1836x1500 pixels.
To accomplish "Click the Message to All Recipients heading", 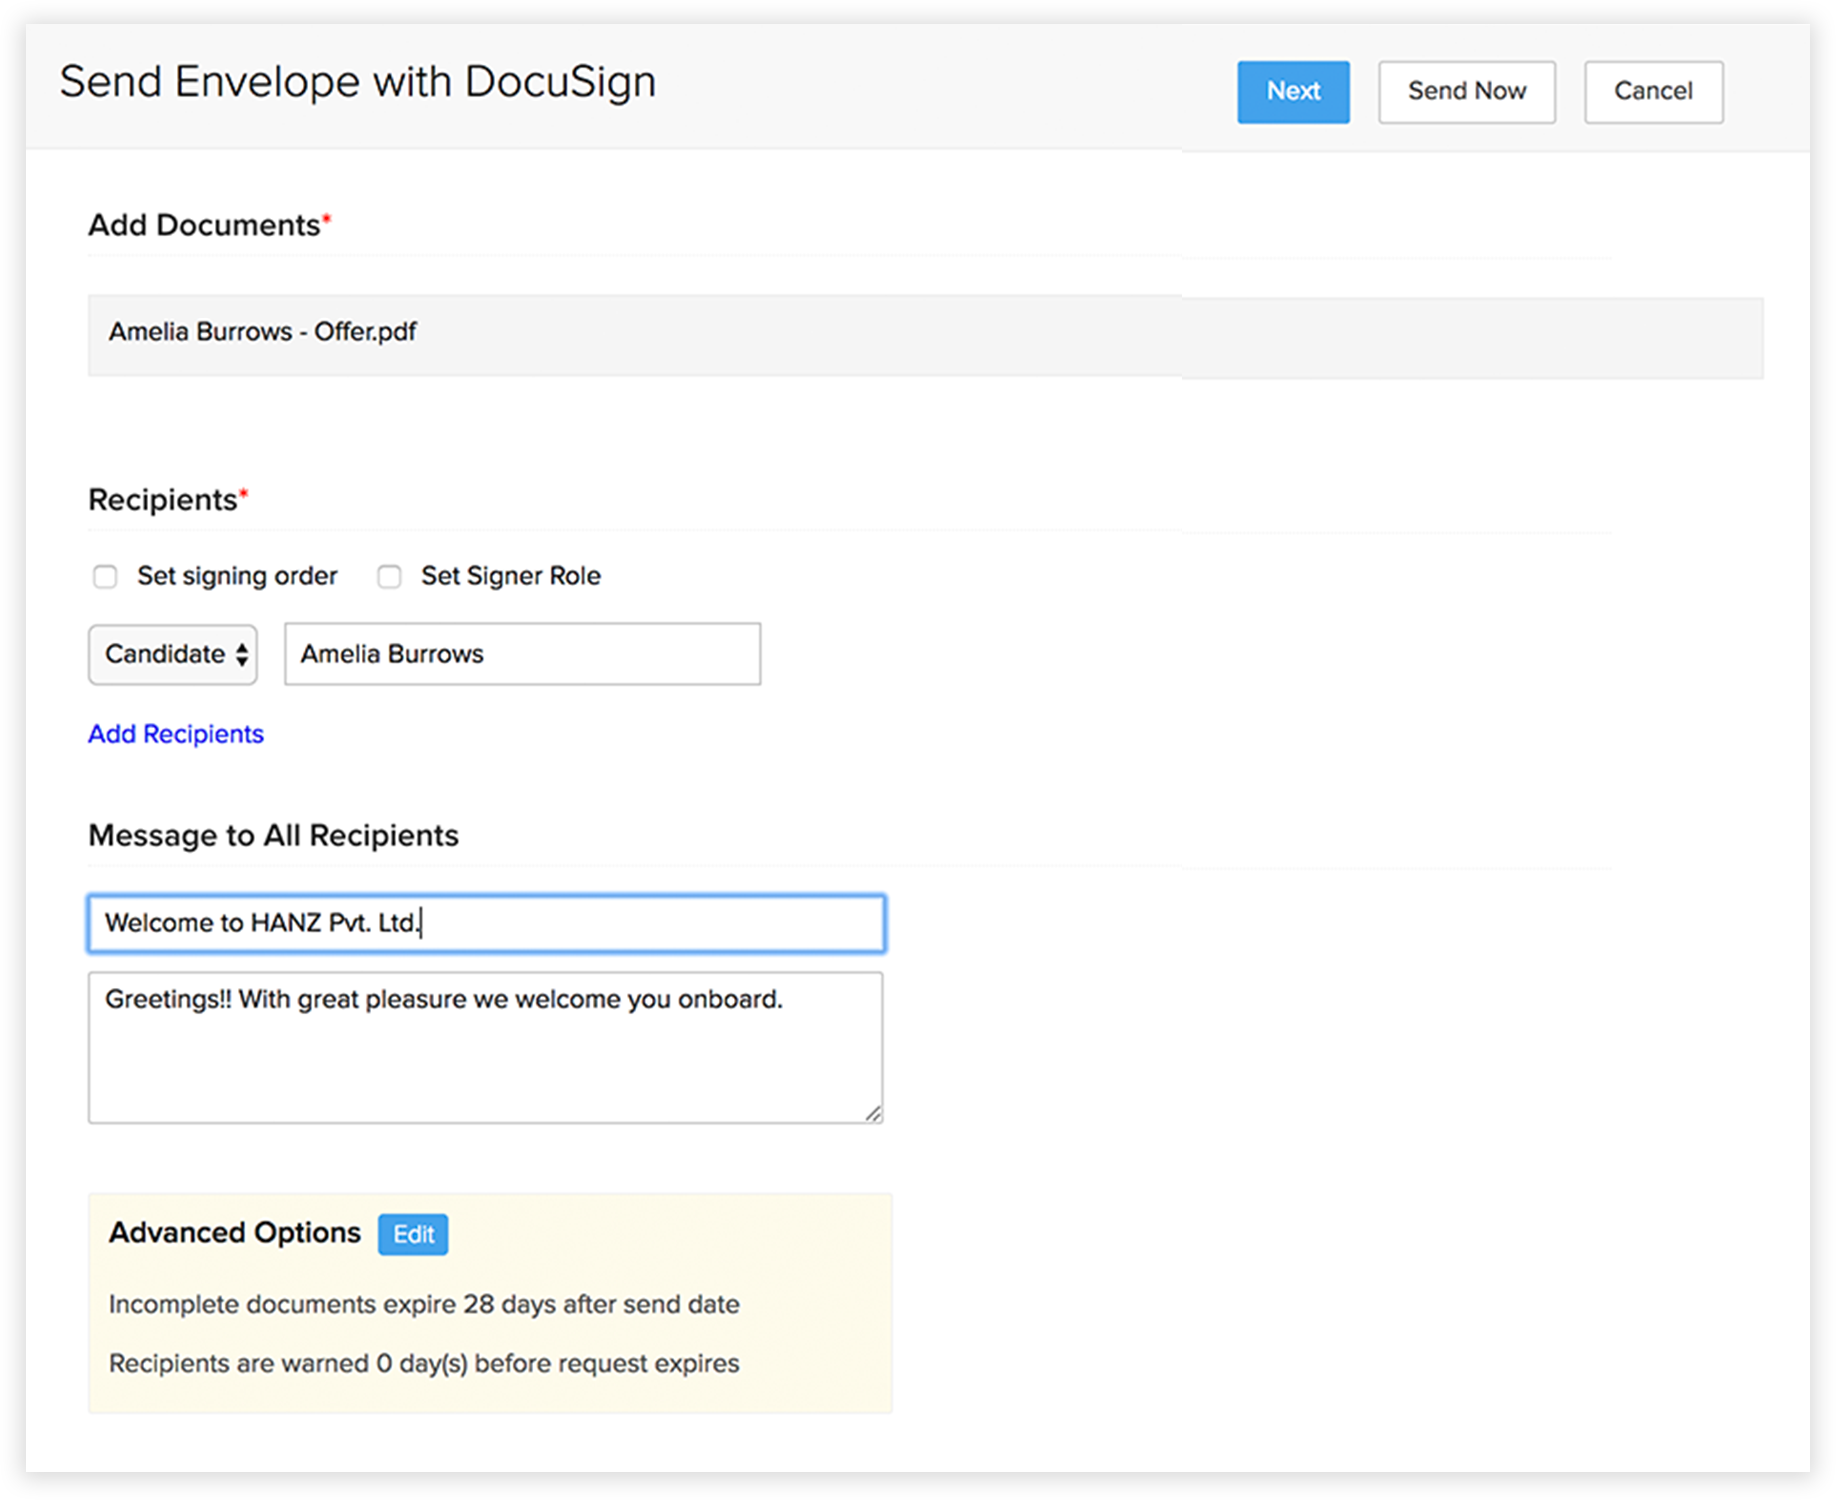I will click(x=273, y=835).
